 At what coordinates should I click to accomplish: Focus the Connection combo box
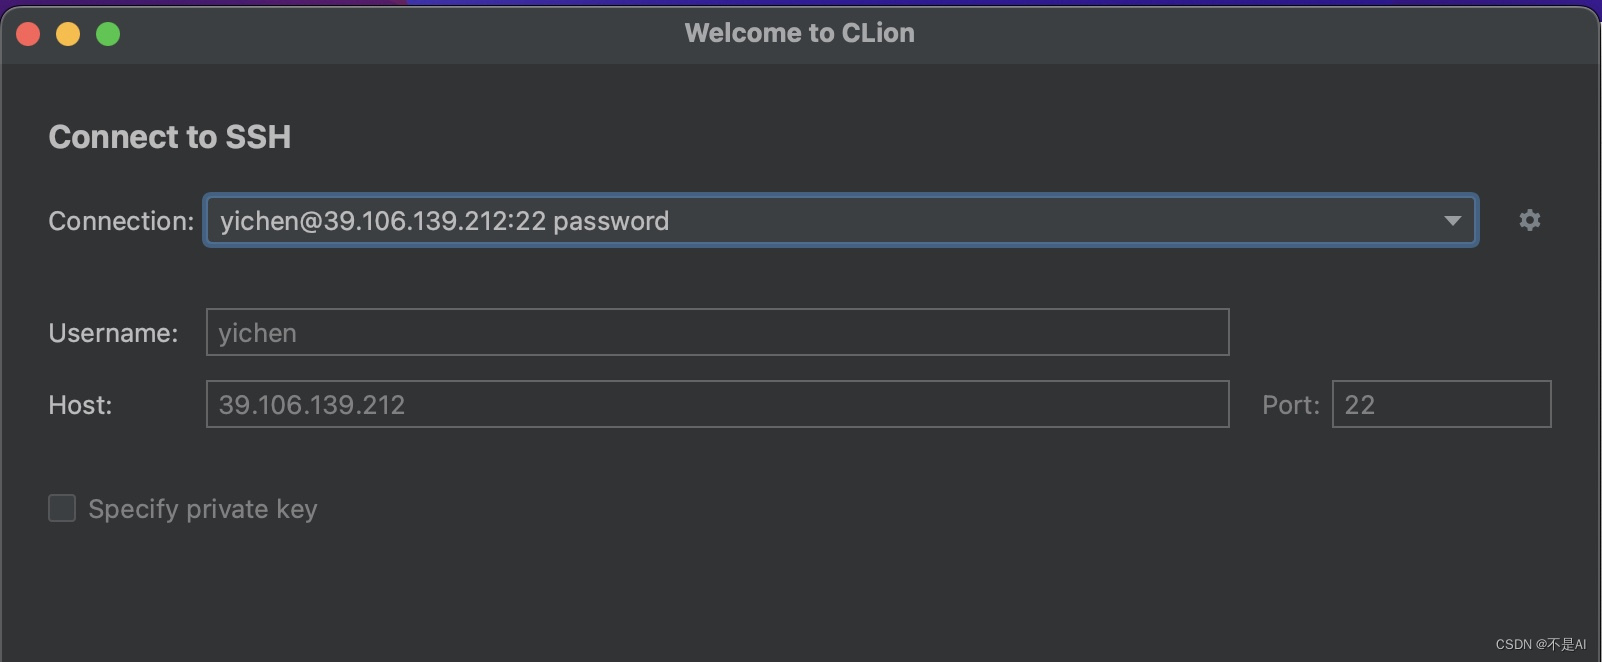[x=800, y=220]
